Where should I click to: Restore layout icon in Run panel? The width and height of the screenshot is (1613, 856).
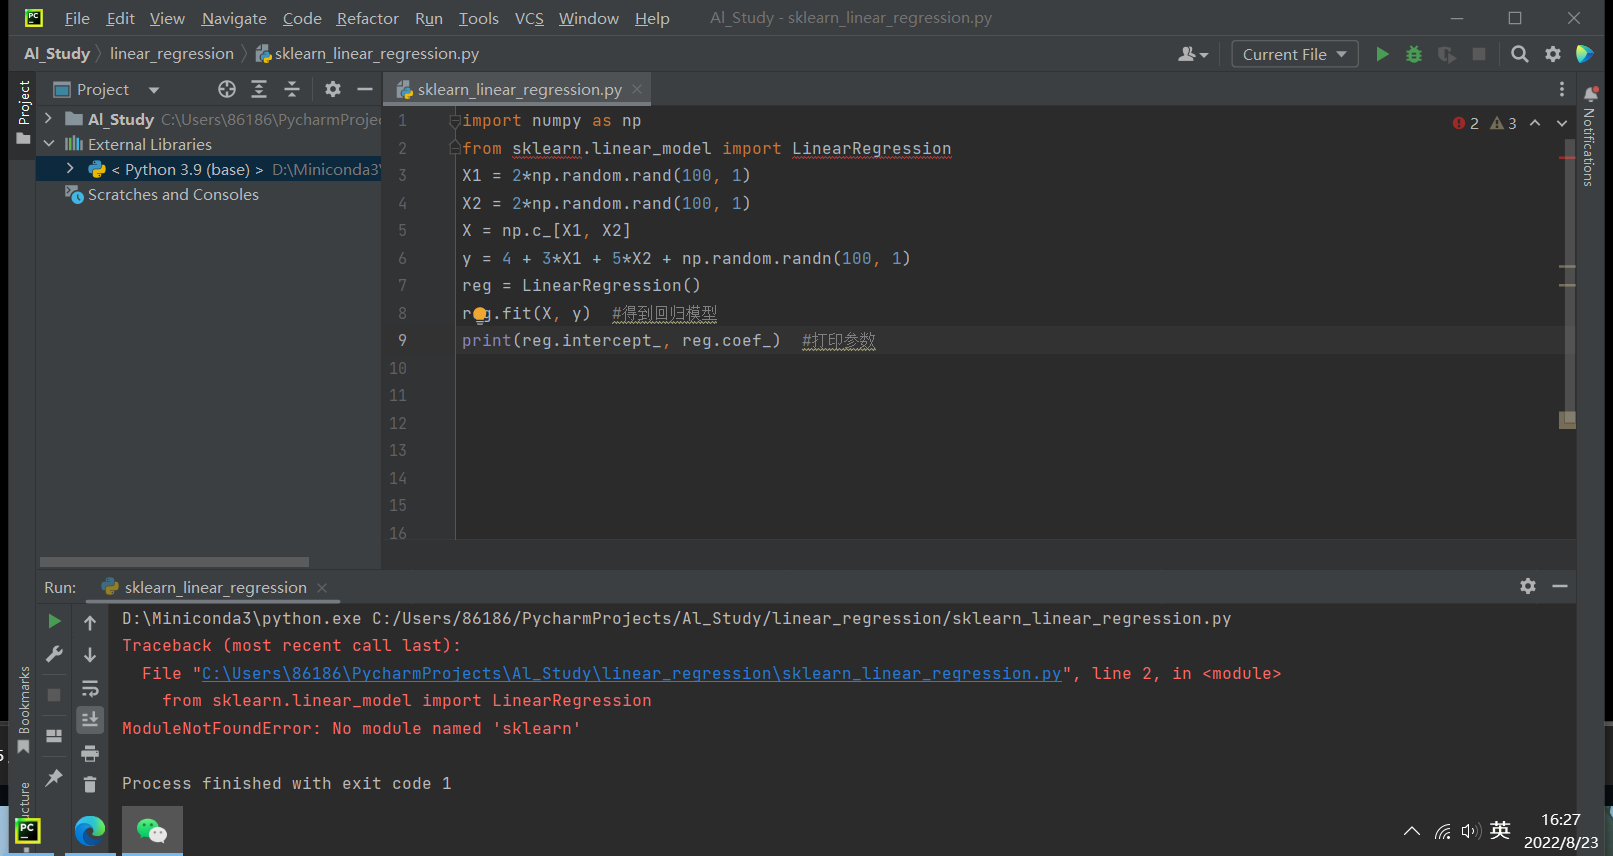[54, 735]
